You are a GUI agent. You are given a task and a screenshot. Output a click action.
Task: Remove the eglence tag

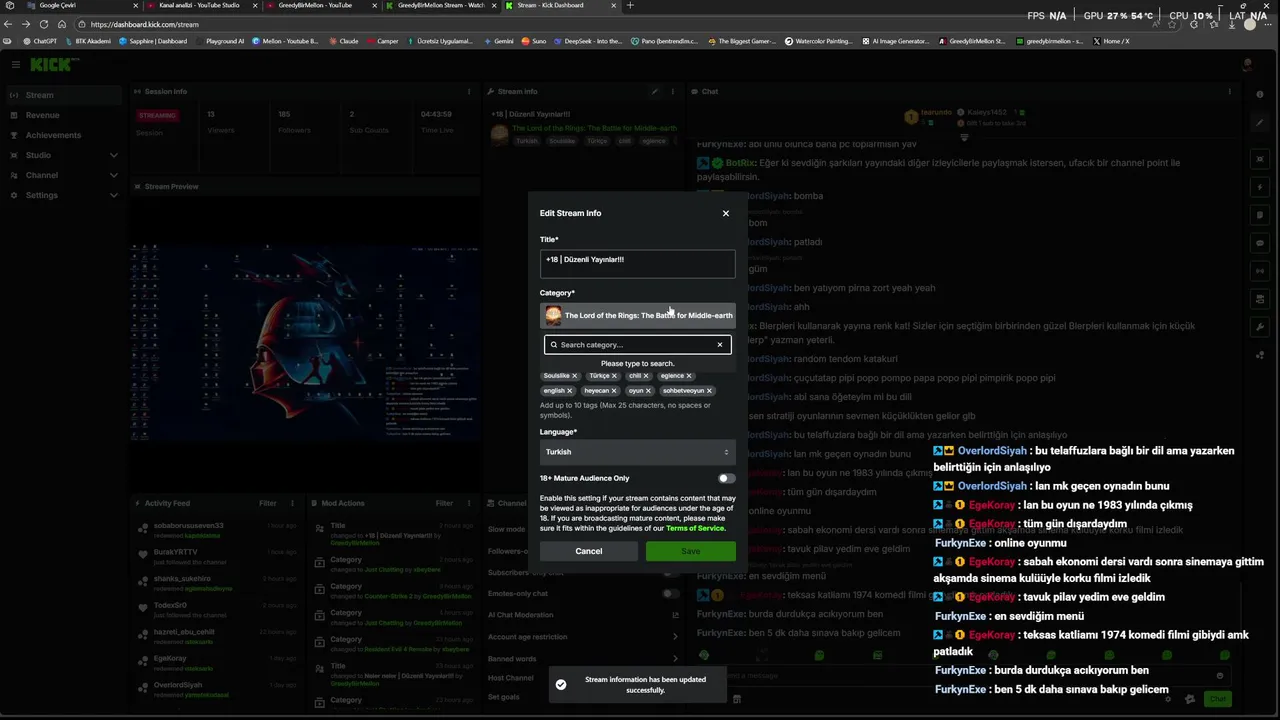coord(689,376)
